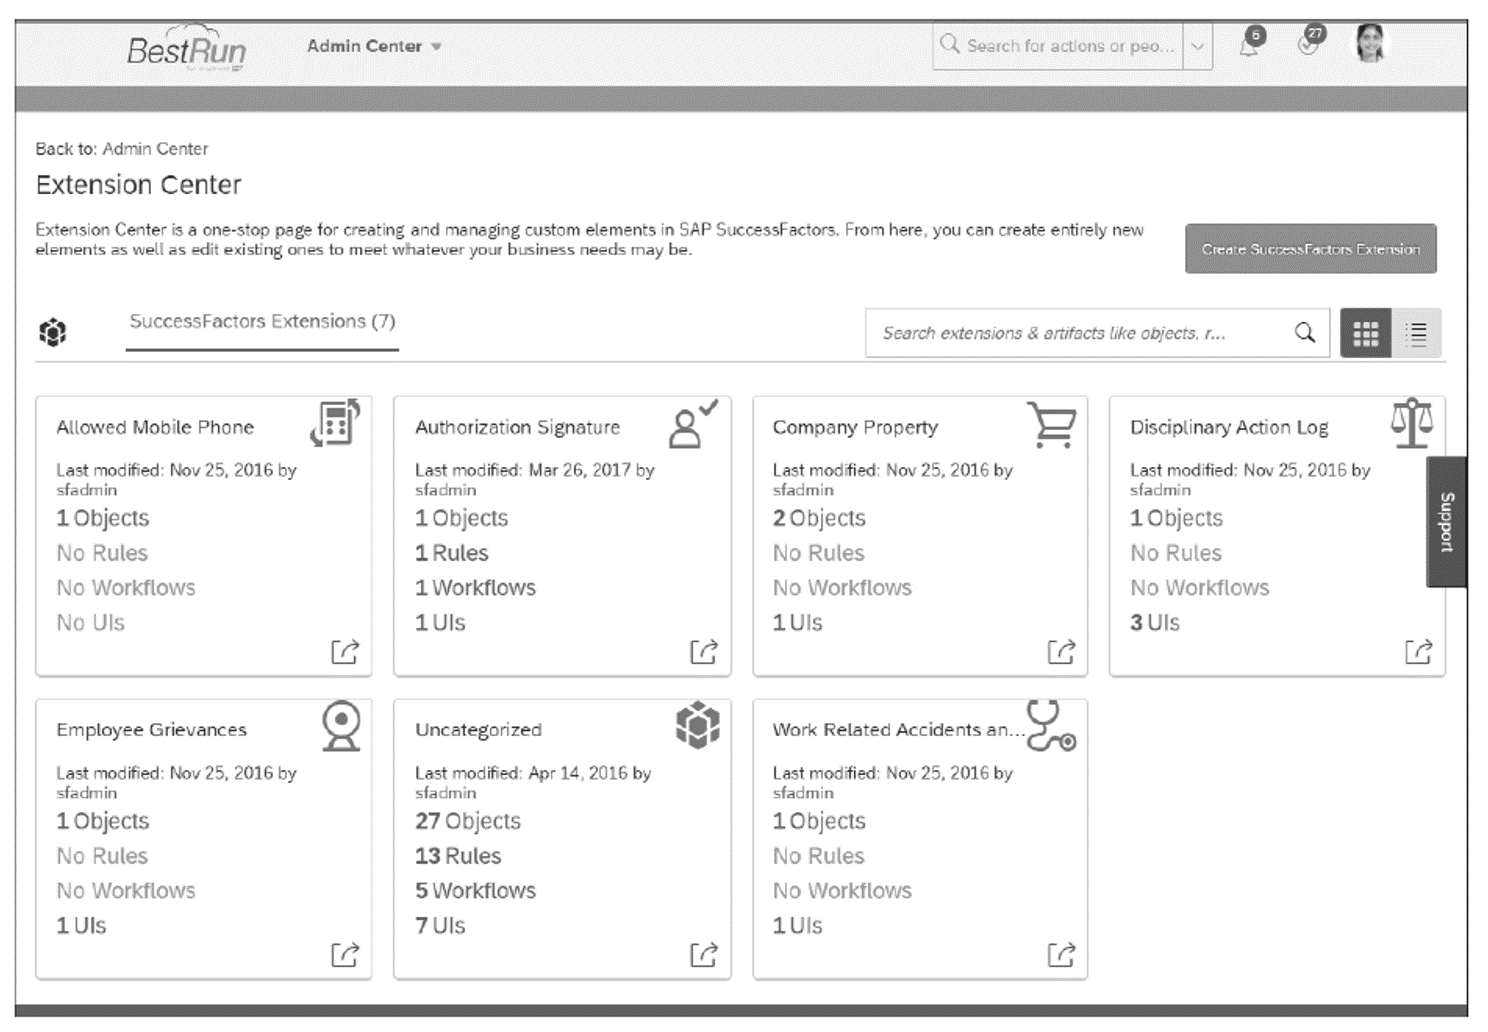This screenshot has height=1032, width=1488.
Task: Go back to Admin Center link
Action: (155, 149)
